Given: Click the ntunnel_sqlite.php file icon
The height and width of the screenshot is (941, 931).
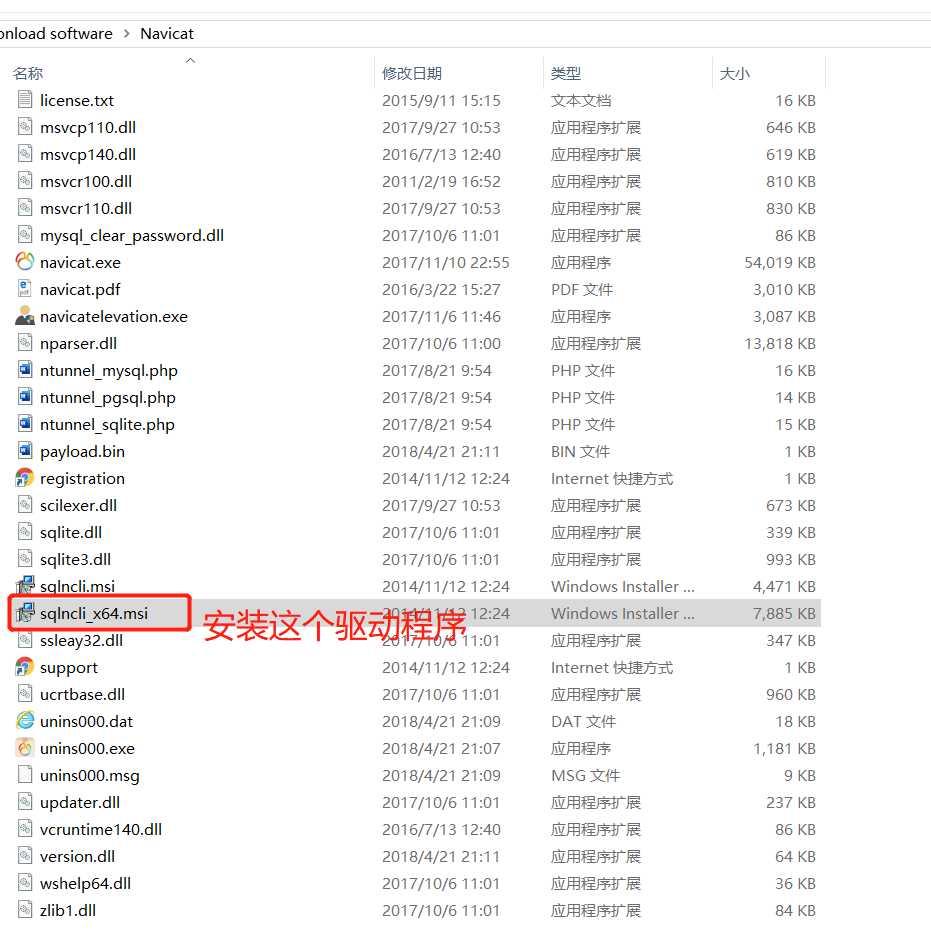Looking at the screenshot, I should [x=25, y=423].
